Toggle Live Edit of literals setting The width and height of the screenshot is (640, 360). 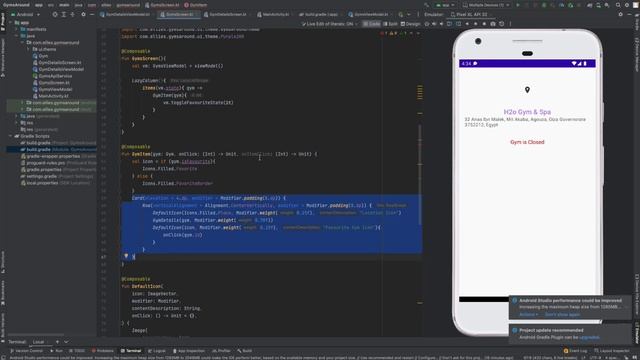[328, 24]
